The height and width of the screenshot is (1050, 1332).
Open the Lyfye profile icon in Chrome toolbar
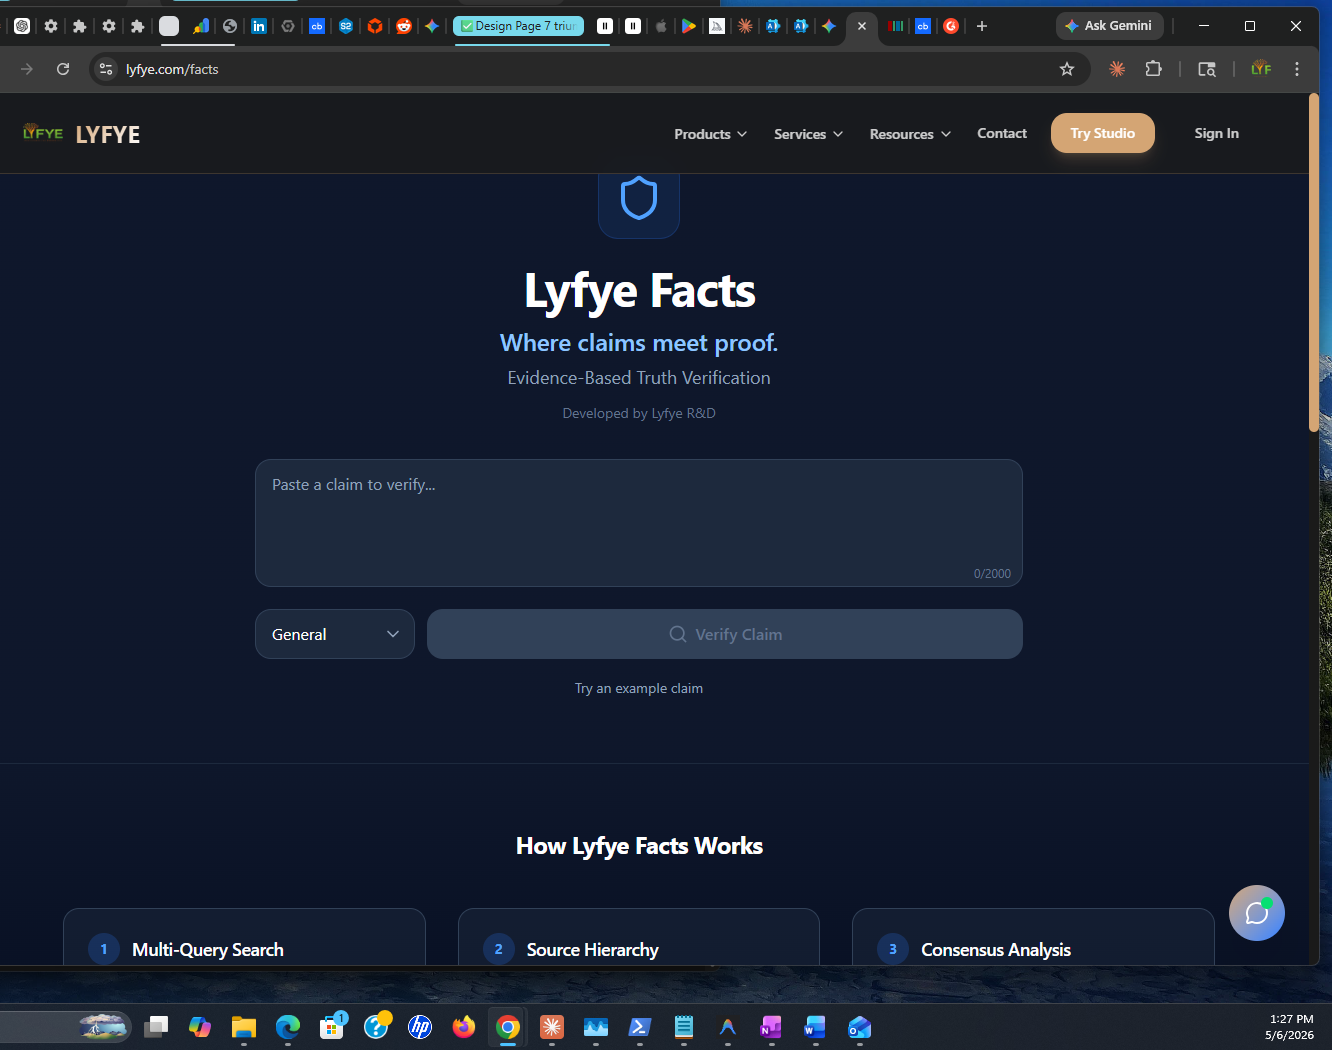click(1261, 69)
